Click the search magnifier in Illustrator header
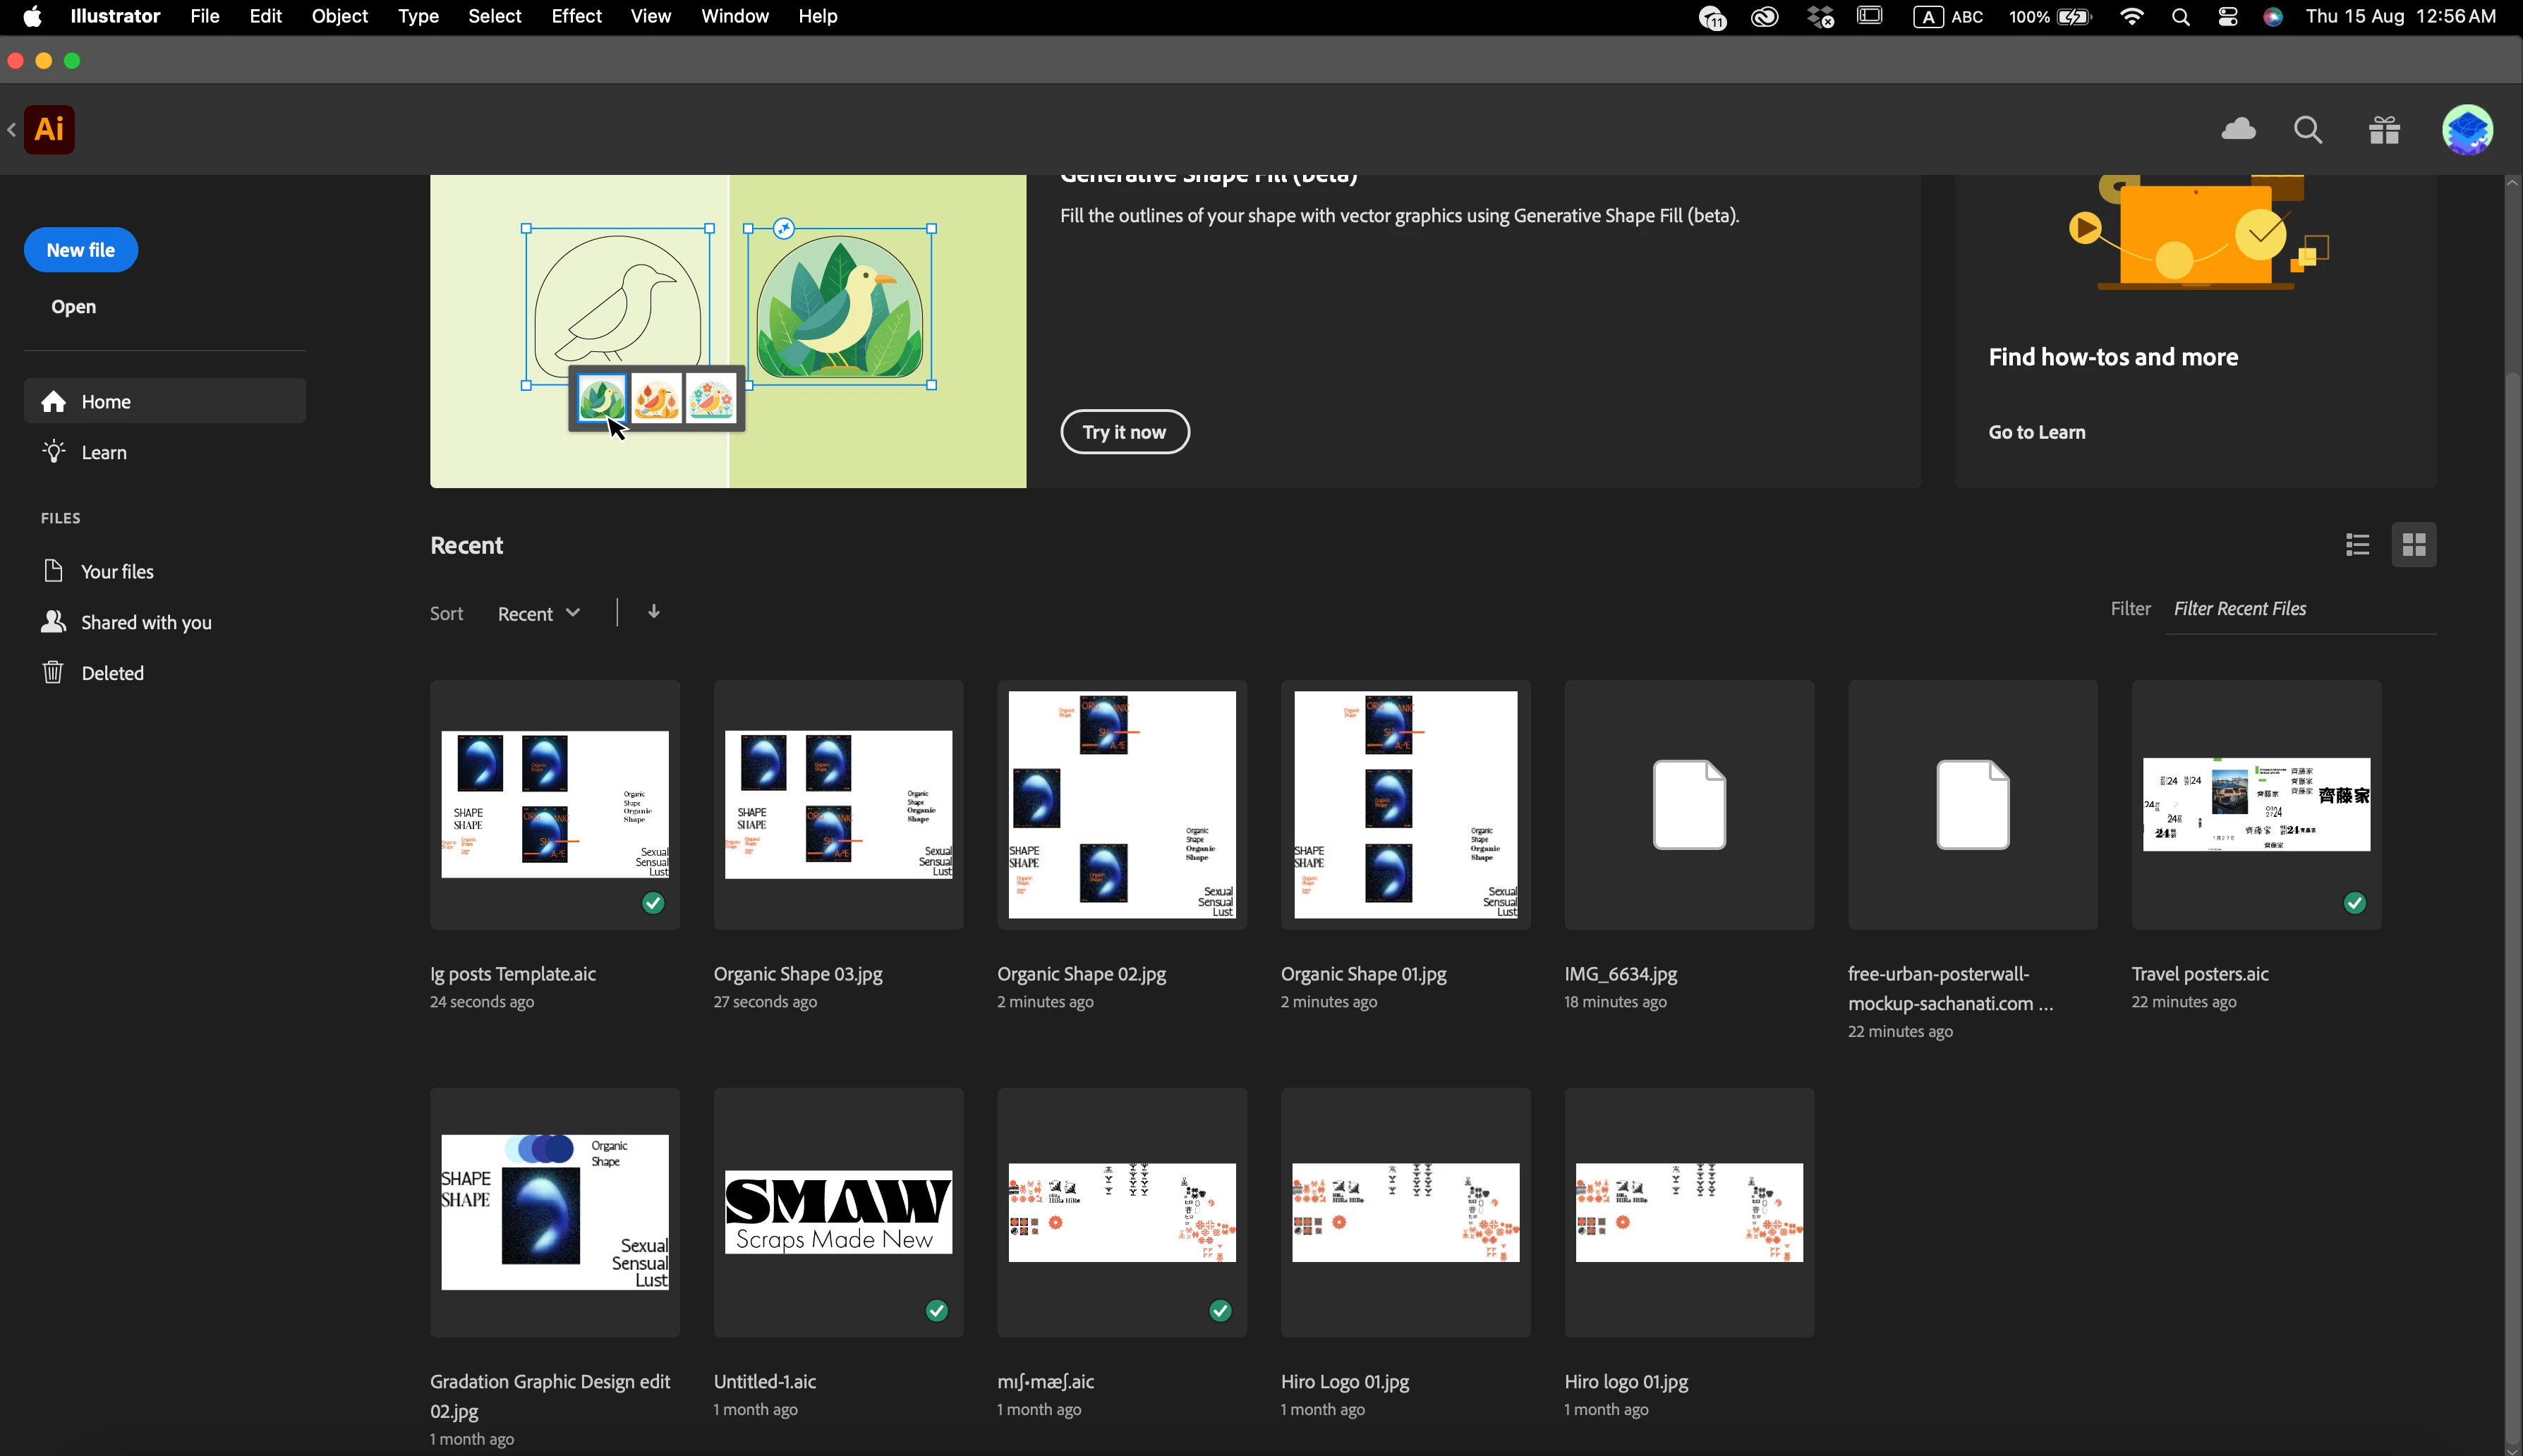The image size is (2523, 1456). (x=2308, y=130)
